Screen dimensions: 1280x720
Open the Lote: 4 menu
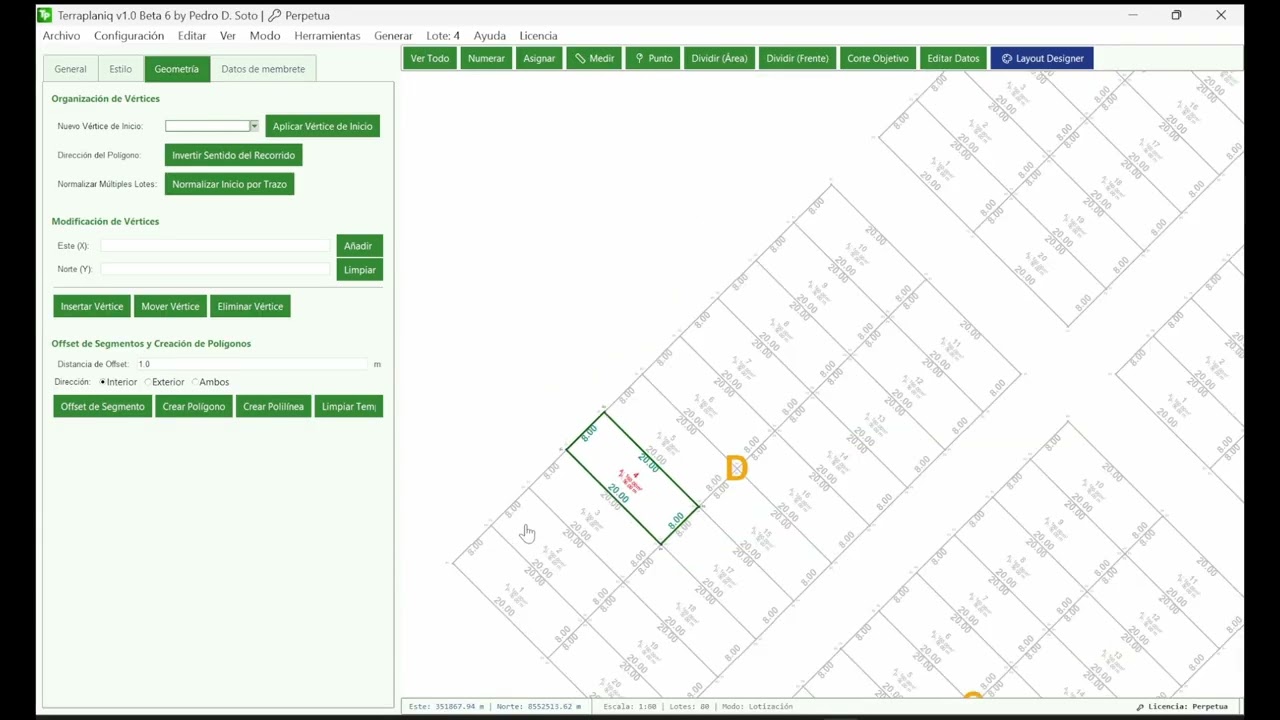tap(443, 35)
